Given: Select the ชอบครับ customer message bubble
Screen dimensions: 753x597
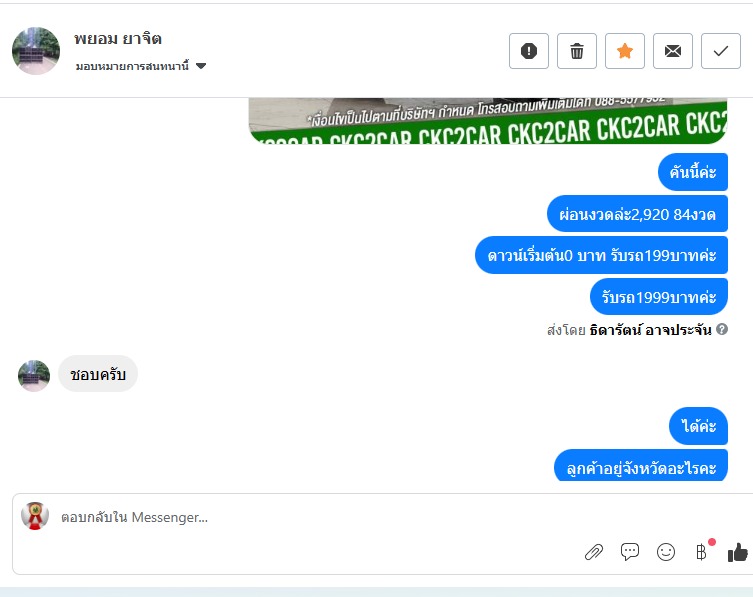Looking at the screenshot, I should (98, 374).
